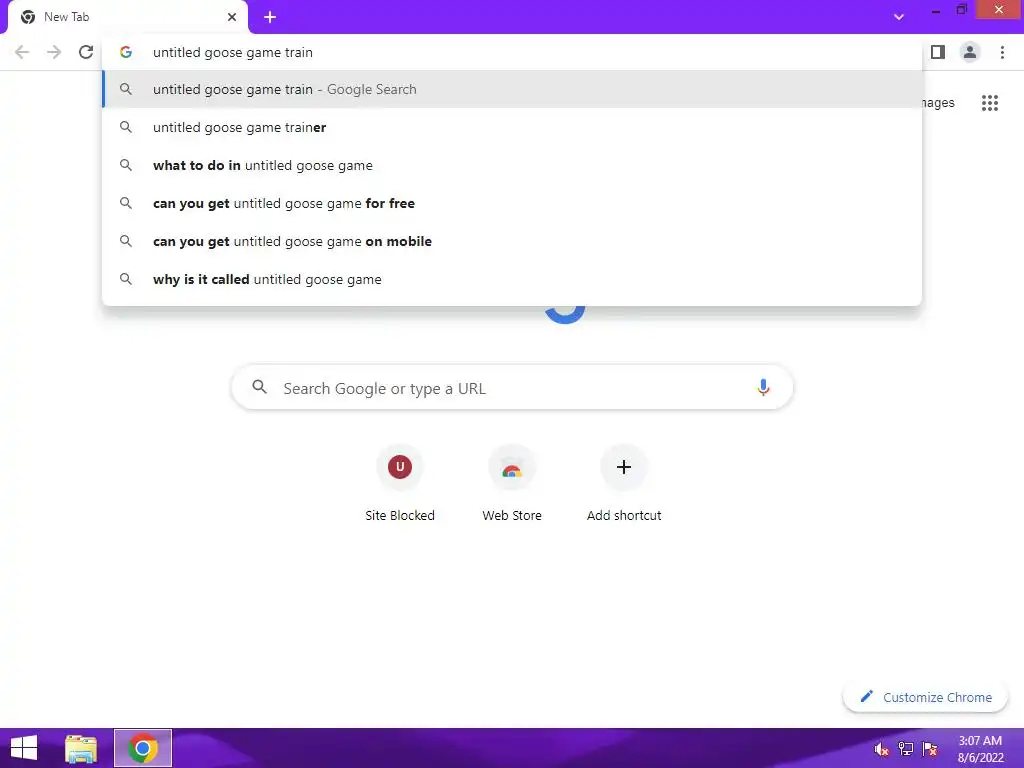The width and height of the screenshot is (1024, 768).
Task: Go forward with the forward arrow
Action: pos(54,52)
